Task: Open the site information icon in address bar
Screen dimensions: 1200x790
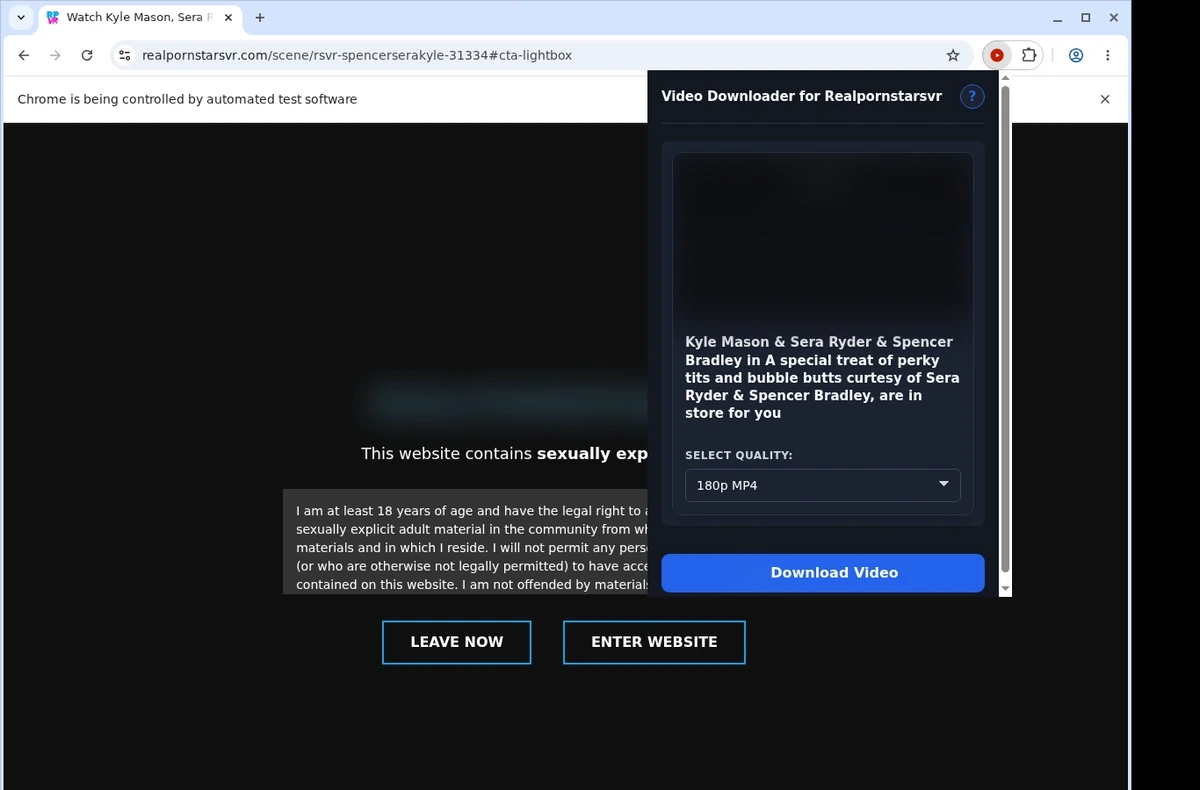Action: (x=124, y=56)
